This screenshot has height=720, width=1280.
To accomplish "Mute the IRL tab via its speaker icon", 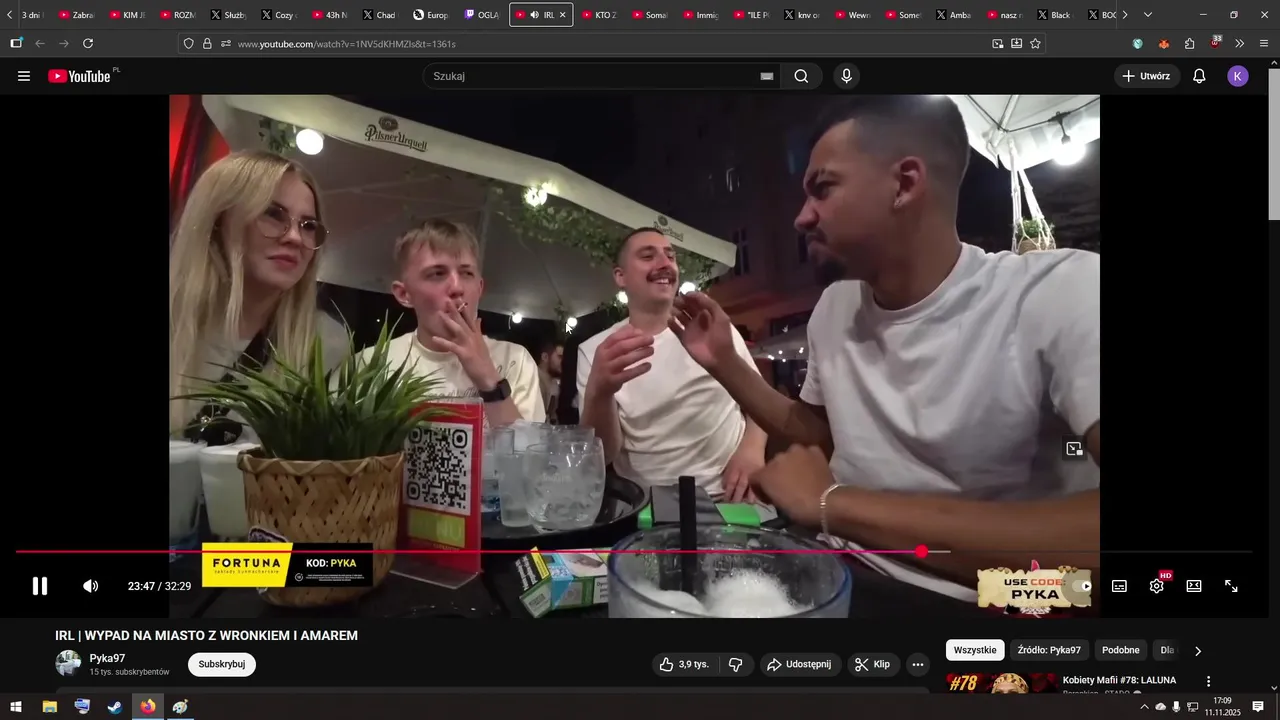I will (x=534, y=15).
